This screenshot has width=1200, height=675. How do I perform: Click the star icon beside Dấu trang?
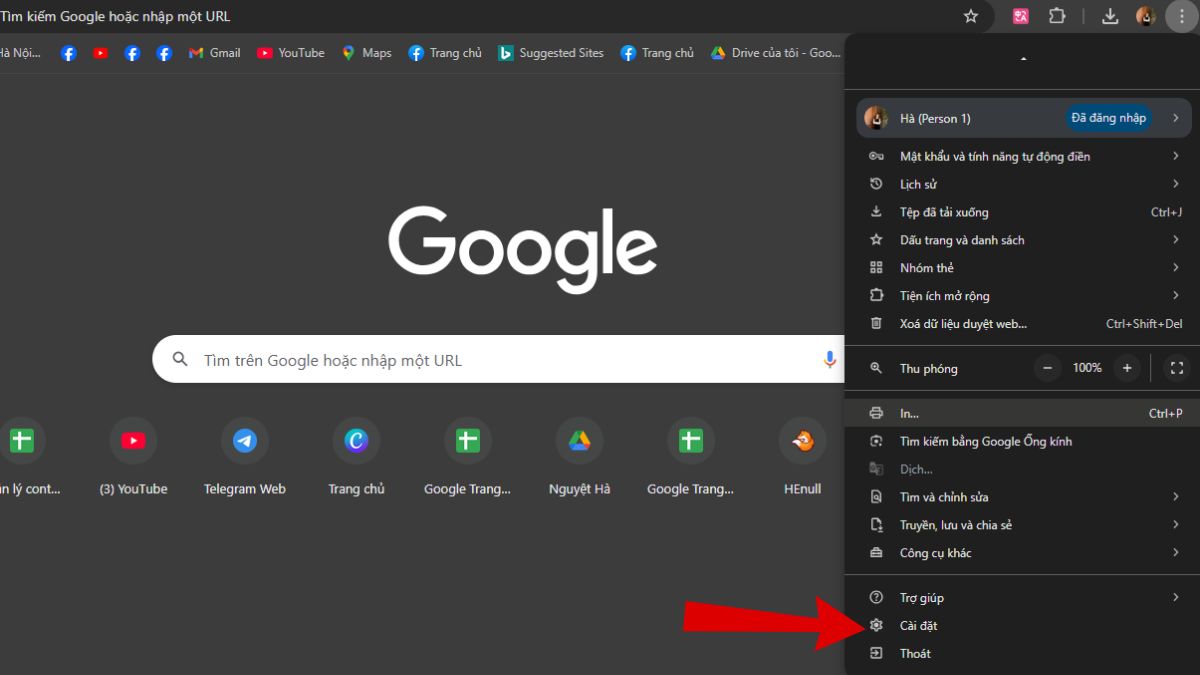click(x=876, y=240)
